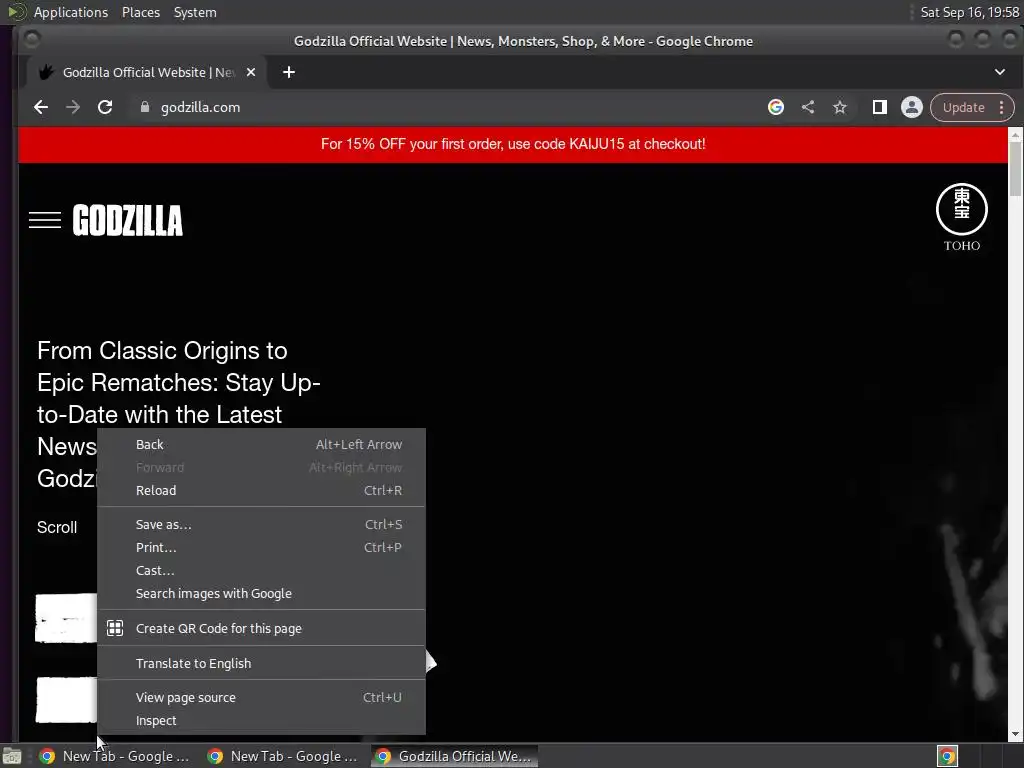Reload the page with the toolbar refresh icon

coord(104,107)
